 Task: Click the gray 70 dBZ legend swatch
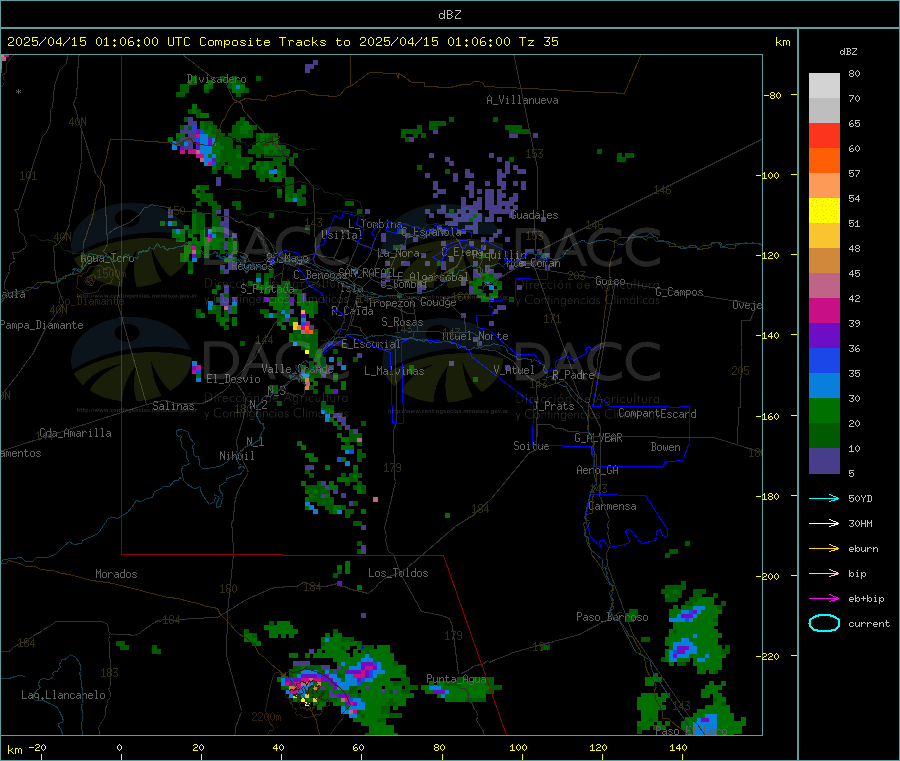click(824, 111)
